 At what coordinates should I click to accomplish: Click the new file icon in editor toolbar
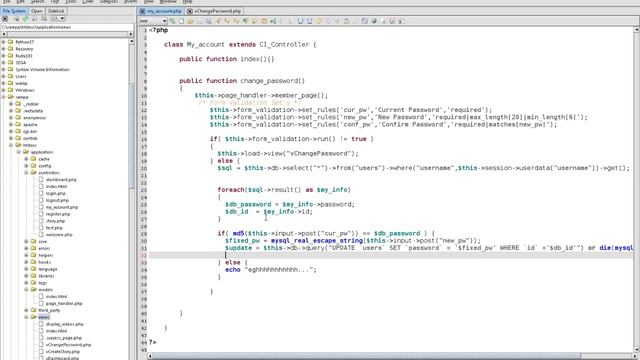pos(181,21)
